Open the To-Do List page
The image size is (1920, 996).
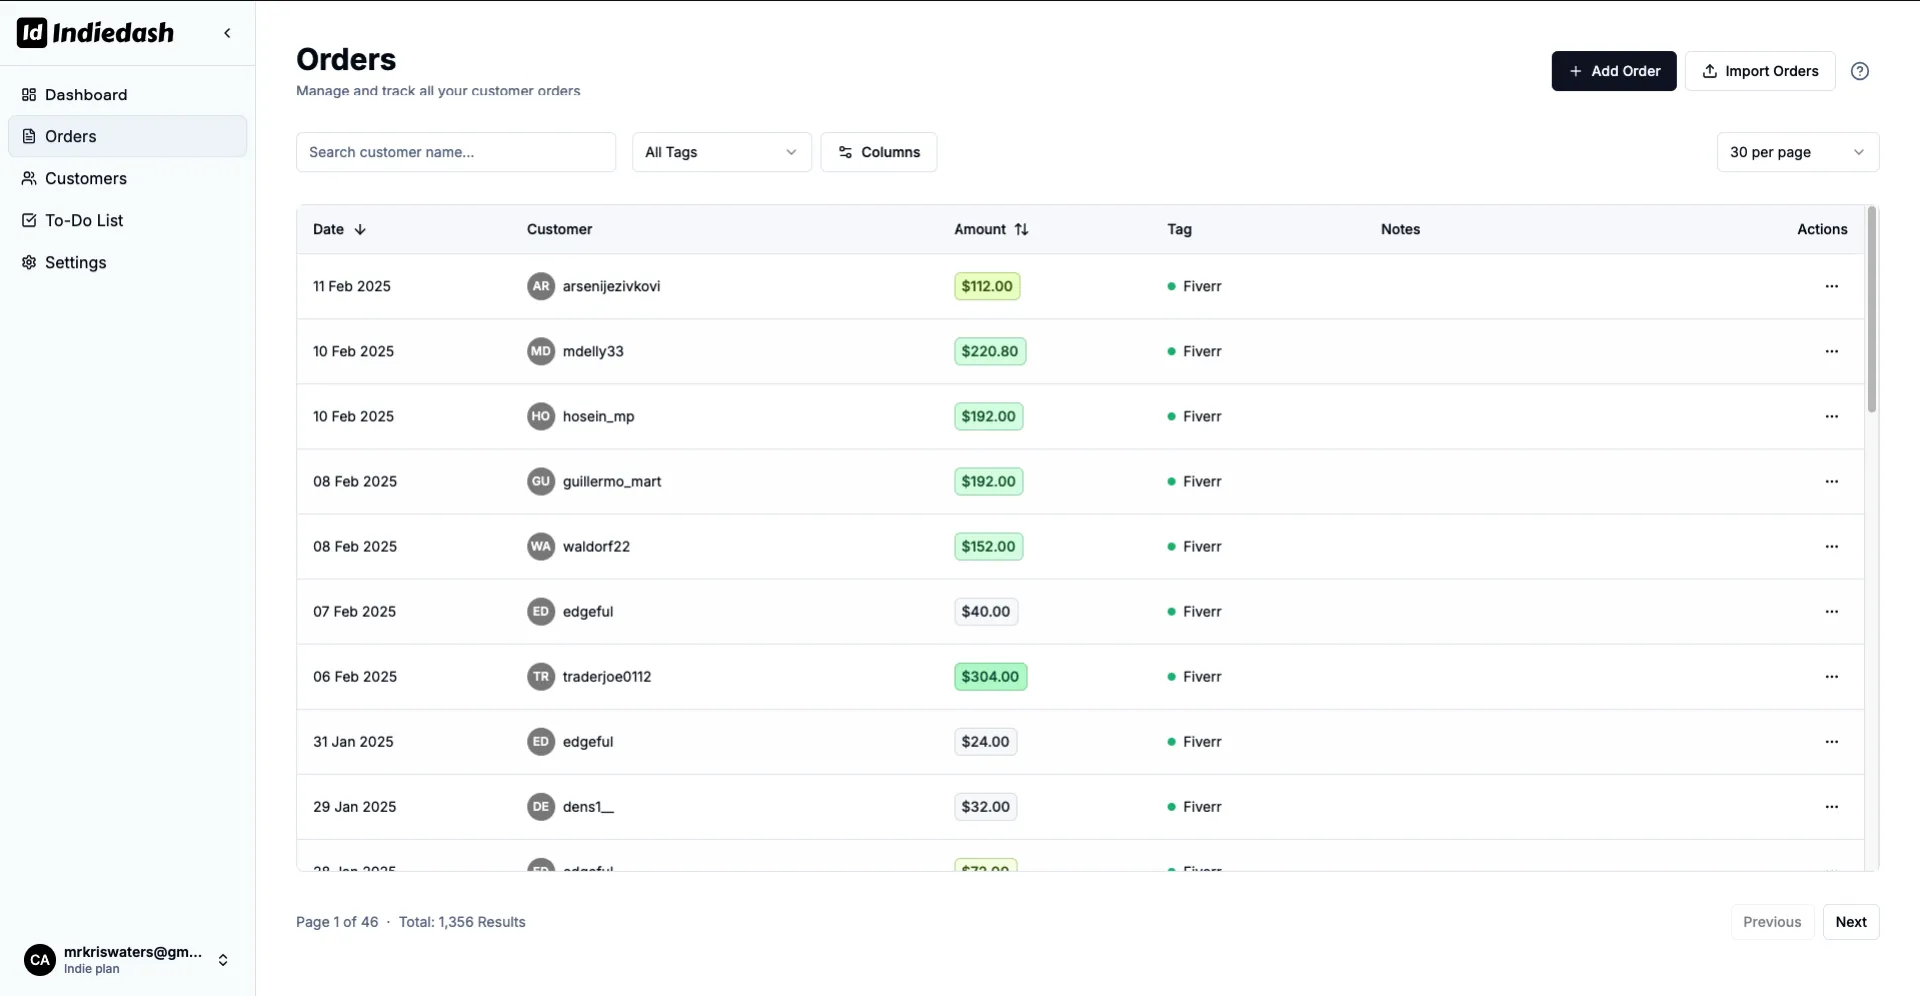84,221
